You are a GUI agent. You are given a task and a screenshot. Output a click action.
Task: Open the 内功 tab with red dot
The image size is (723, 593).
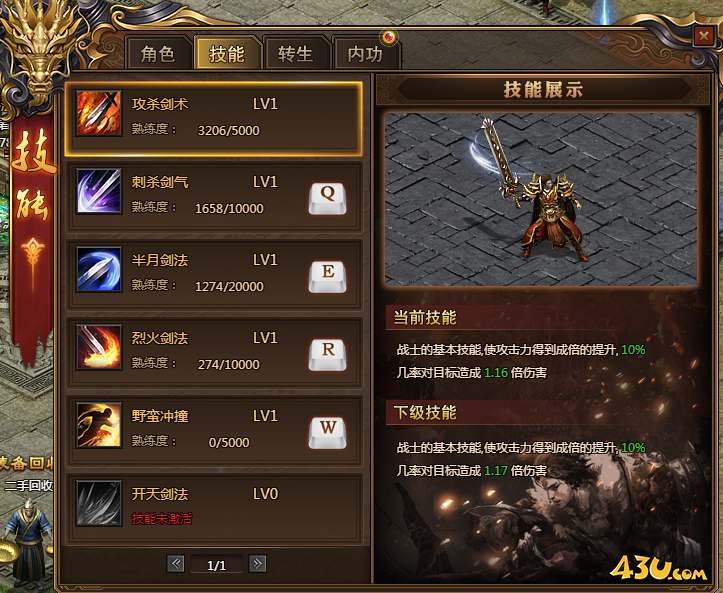(x=366, y=54)
